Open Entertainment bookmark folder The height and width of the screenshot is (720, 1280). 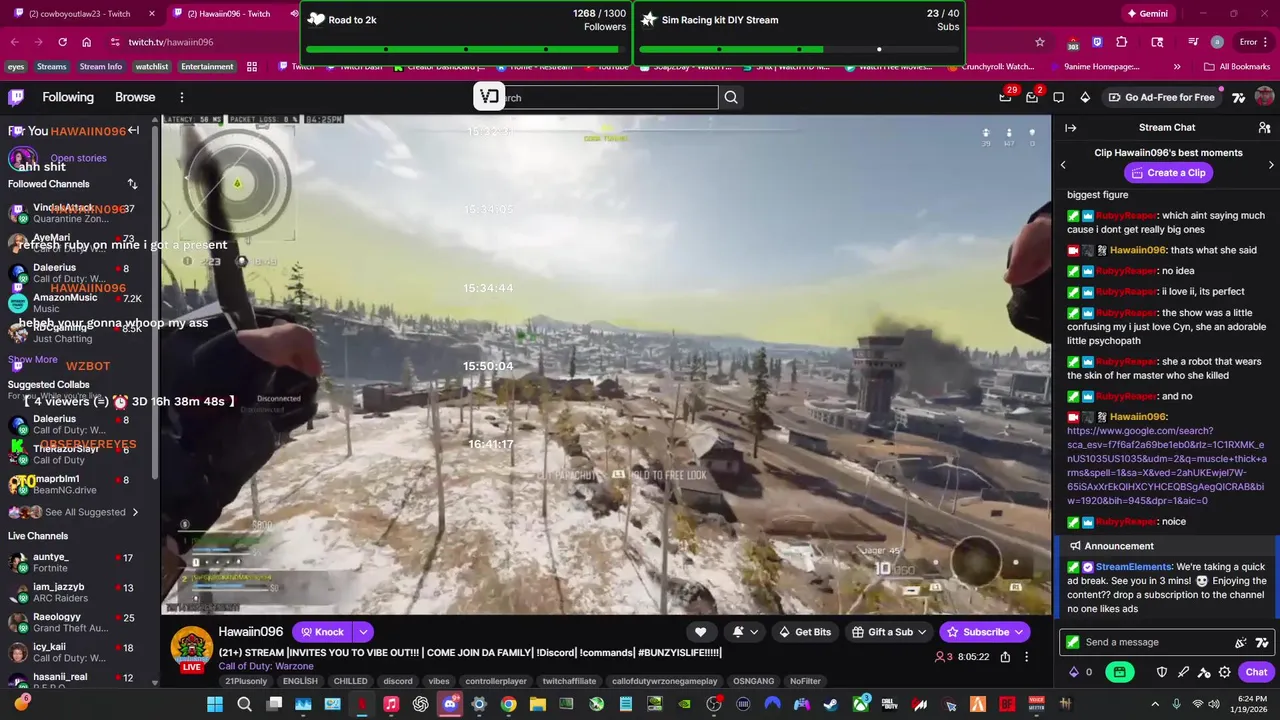[207, 67]
